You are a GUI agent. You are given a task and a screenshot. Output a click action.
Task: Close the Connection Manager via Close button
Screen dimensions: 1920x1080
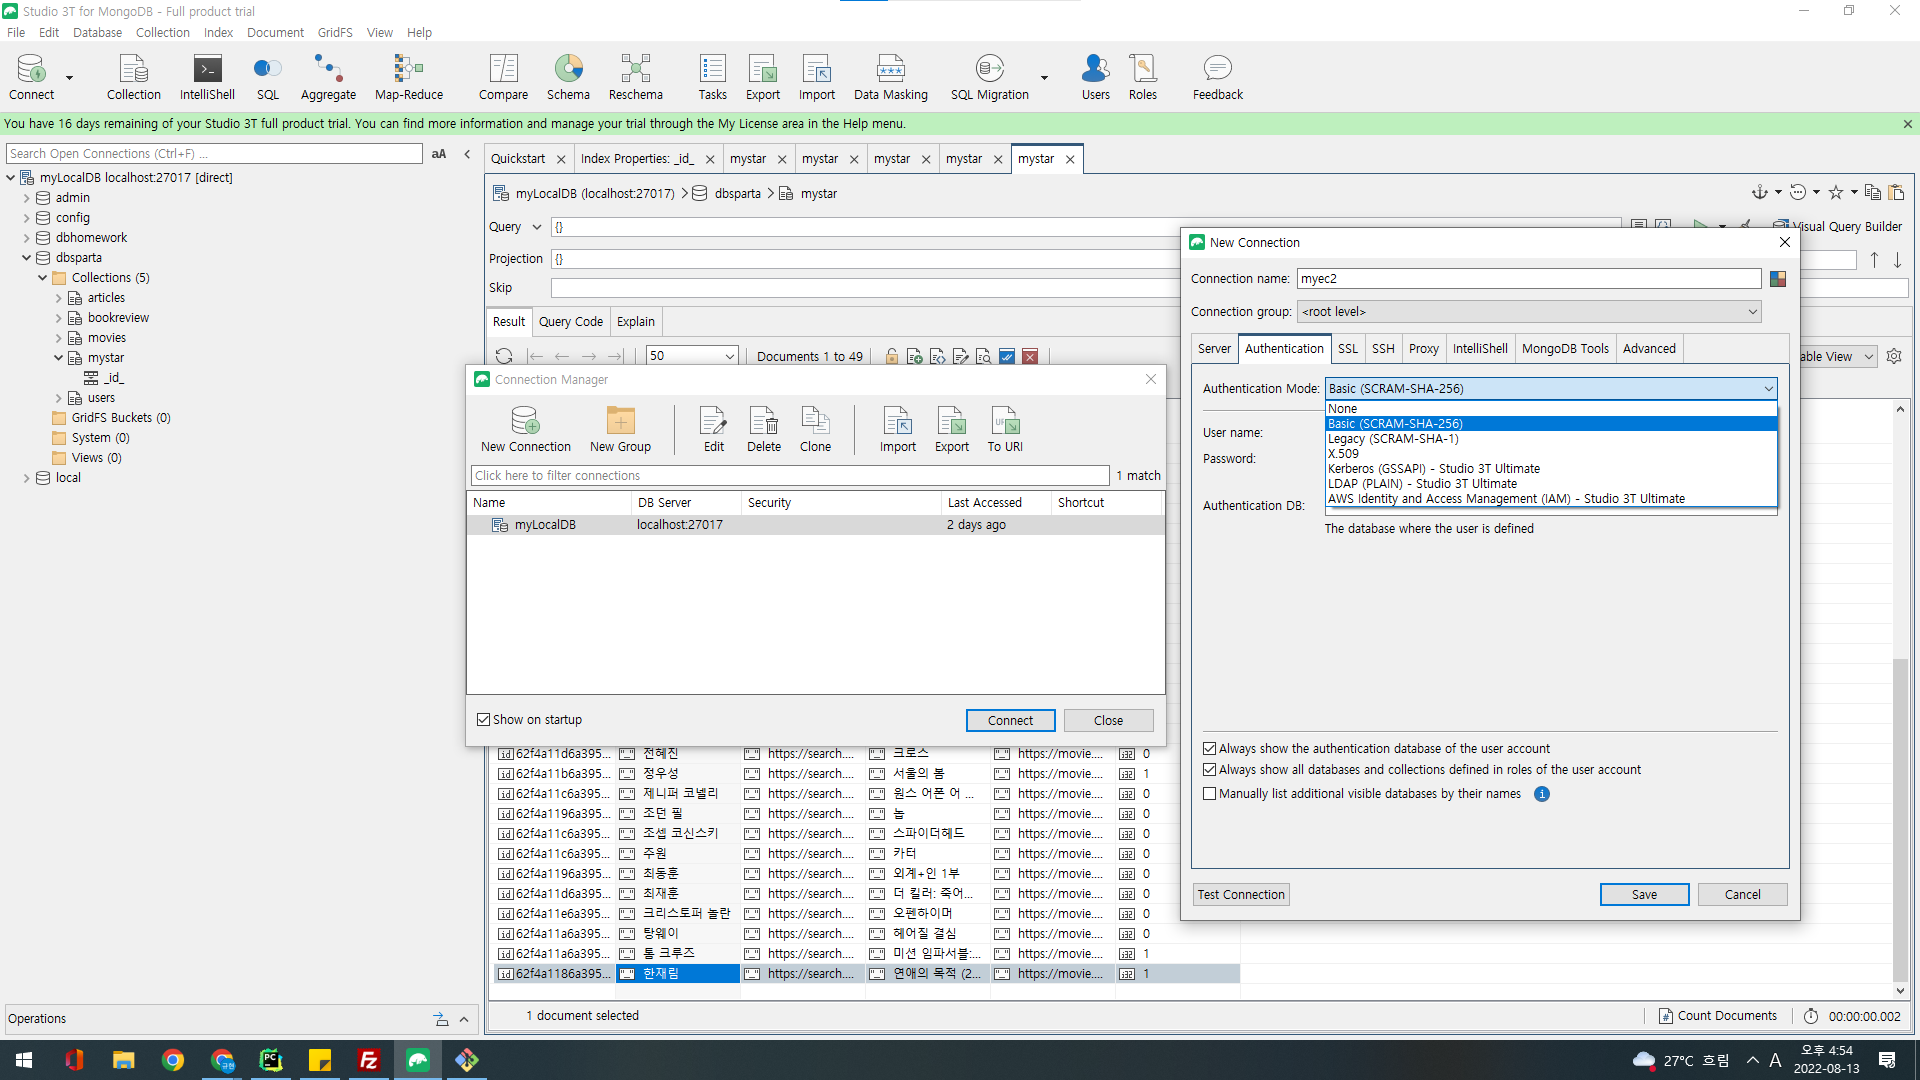[1108, 721]
